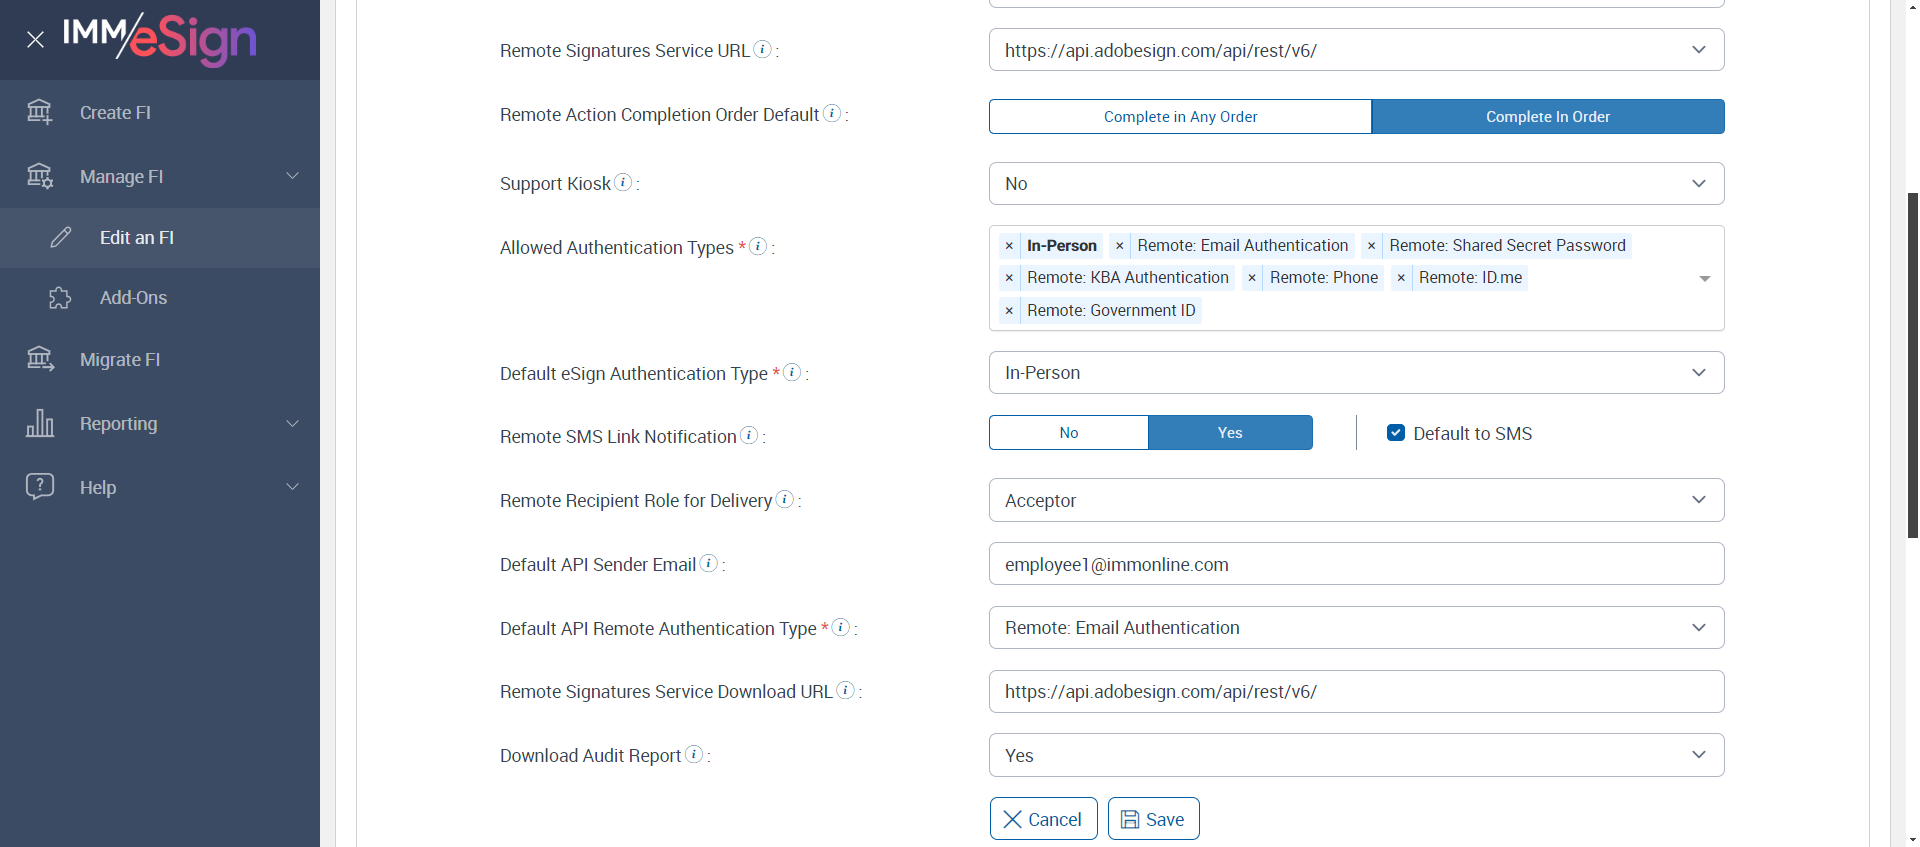Go to Add-Ons in the sidebar
This screenshot has width=1920, height=847.
coord(133,298)
